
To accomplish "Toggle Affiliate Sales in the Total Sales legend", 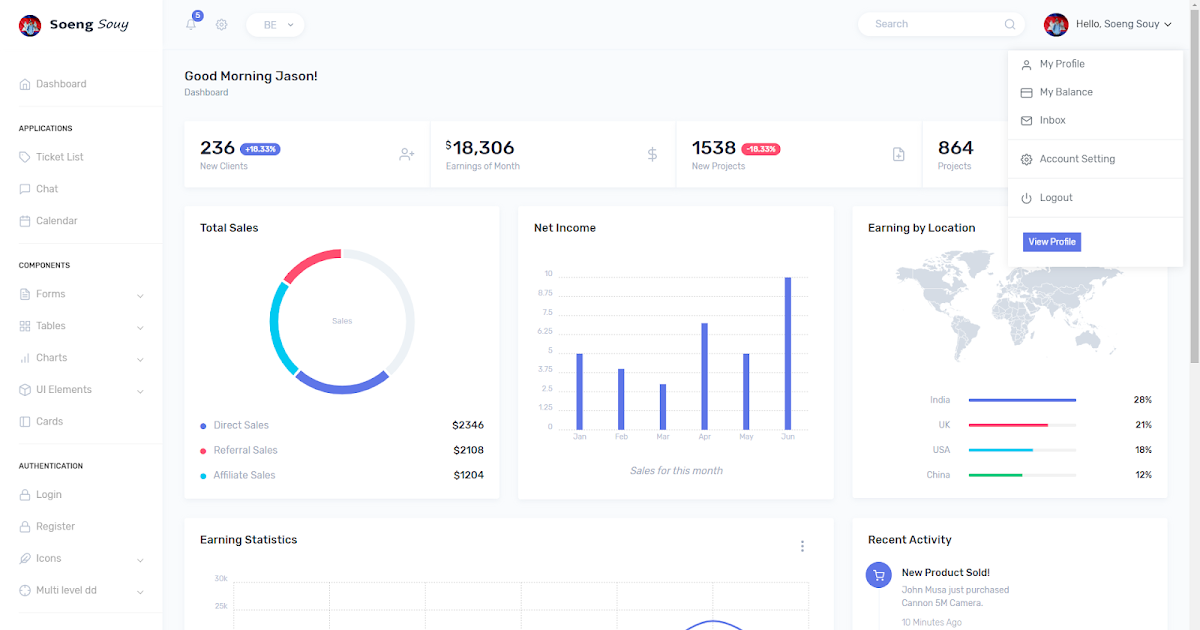I will click(x=242, y=475).
